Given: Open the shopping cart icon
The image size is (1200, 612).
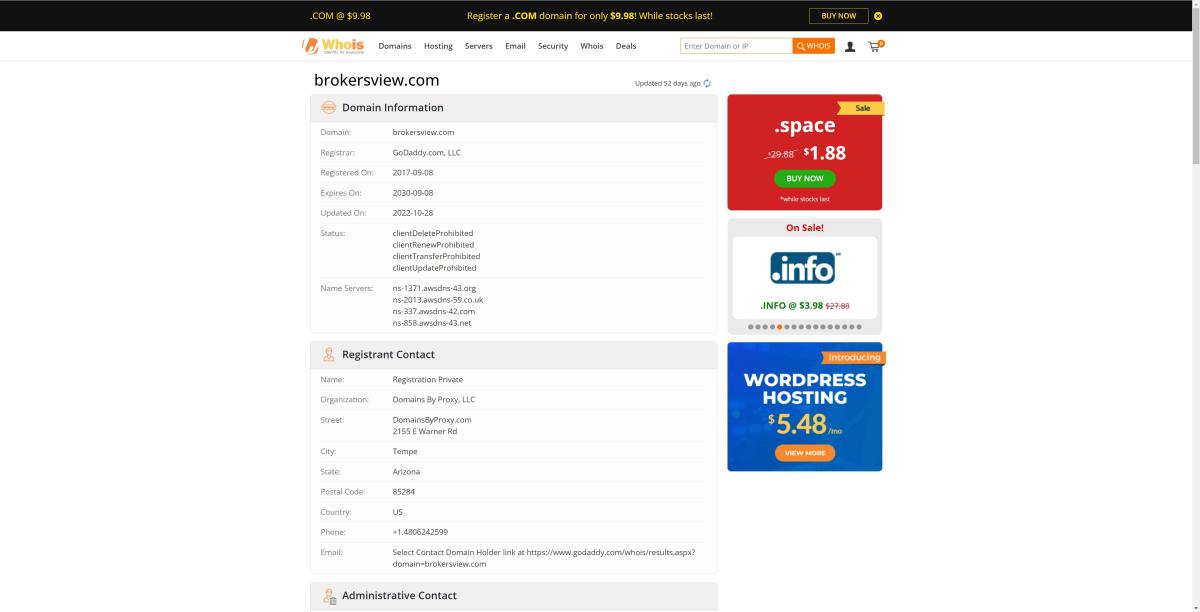Looking at the screenshot, I should (874, 45).
